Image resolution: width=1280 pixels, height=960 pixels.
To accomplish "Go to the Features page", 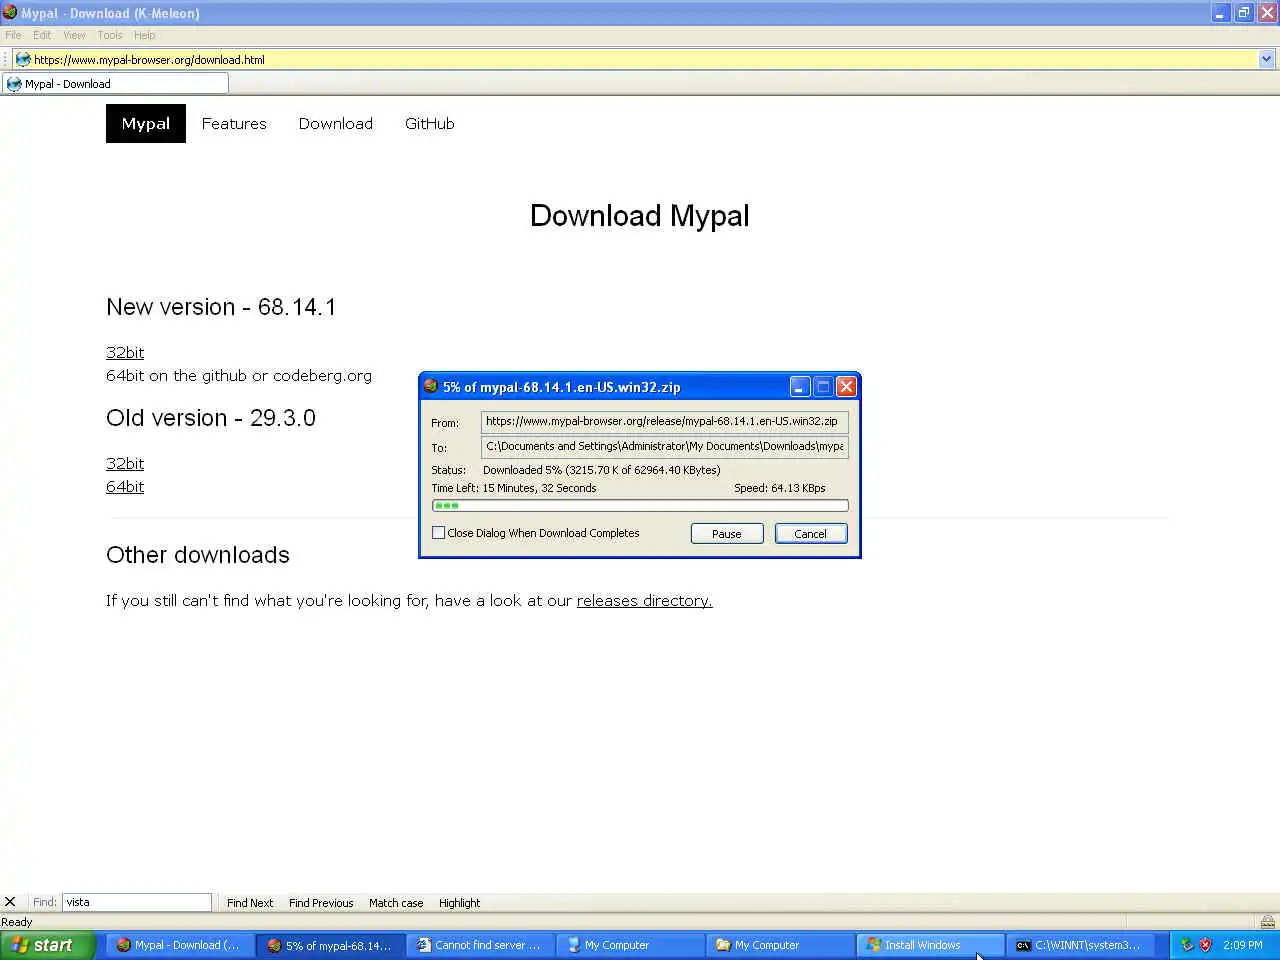I will point(234,123).
